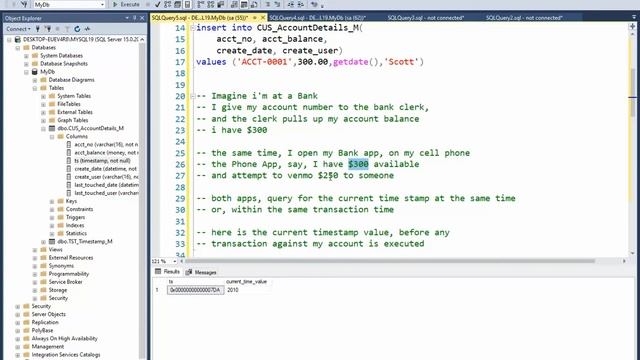Click Results to File toolbar icon
This screenshot has height=360, width=640.
point(253,4)
